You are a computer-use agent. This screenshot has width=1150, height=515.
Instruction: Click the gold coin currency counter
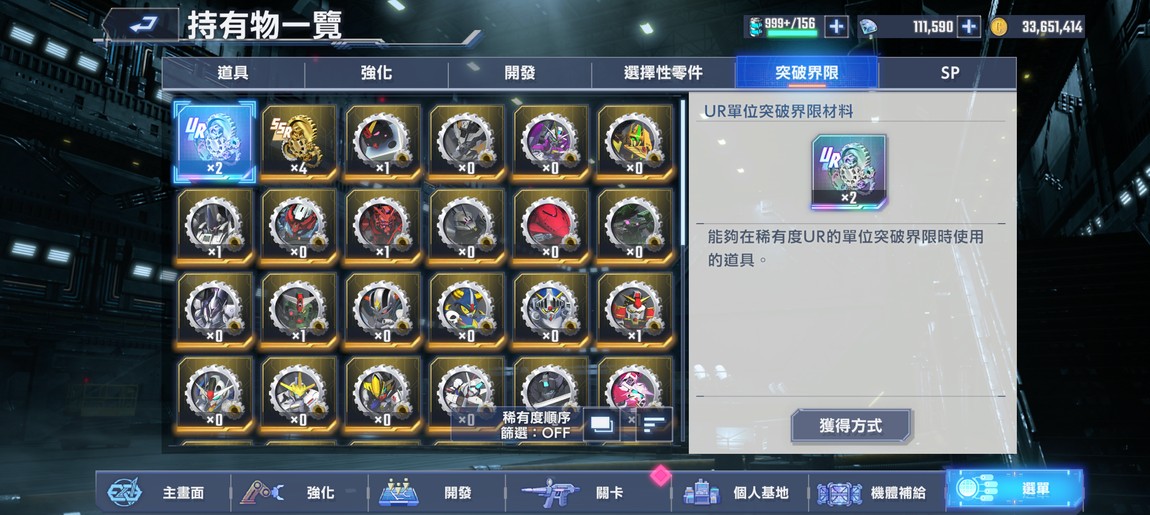(x=1036, y=27)
